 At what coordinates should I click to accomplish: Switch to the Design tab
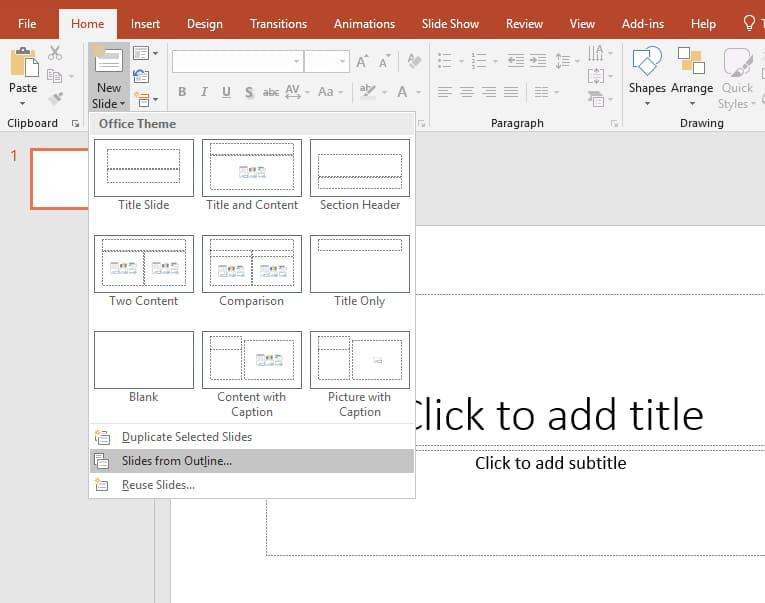[x=204, y=23]
